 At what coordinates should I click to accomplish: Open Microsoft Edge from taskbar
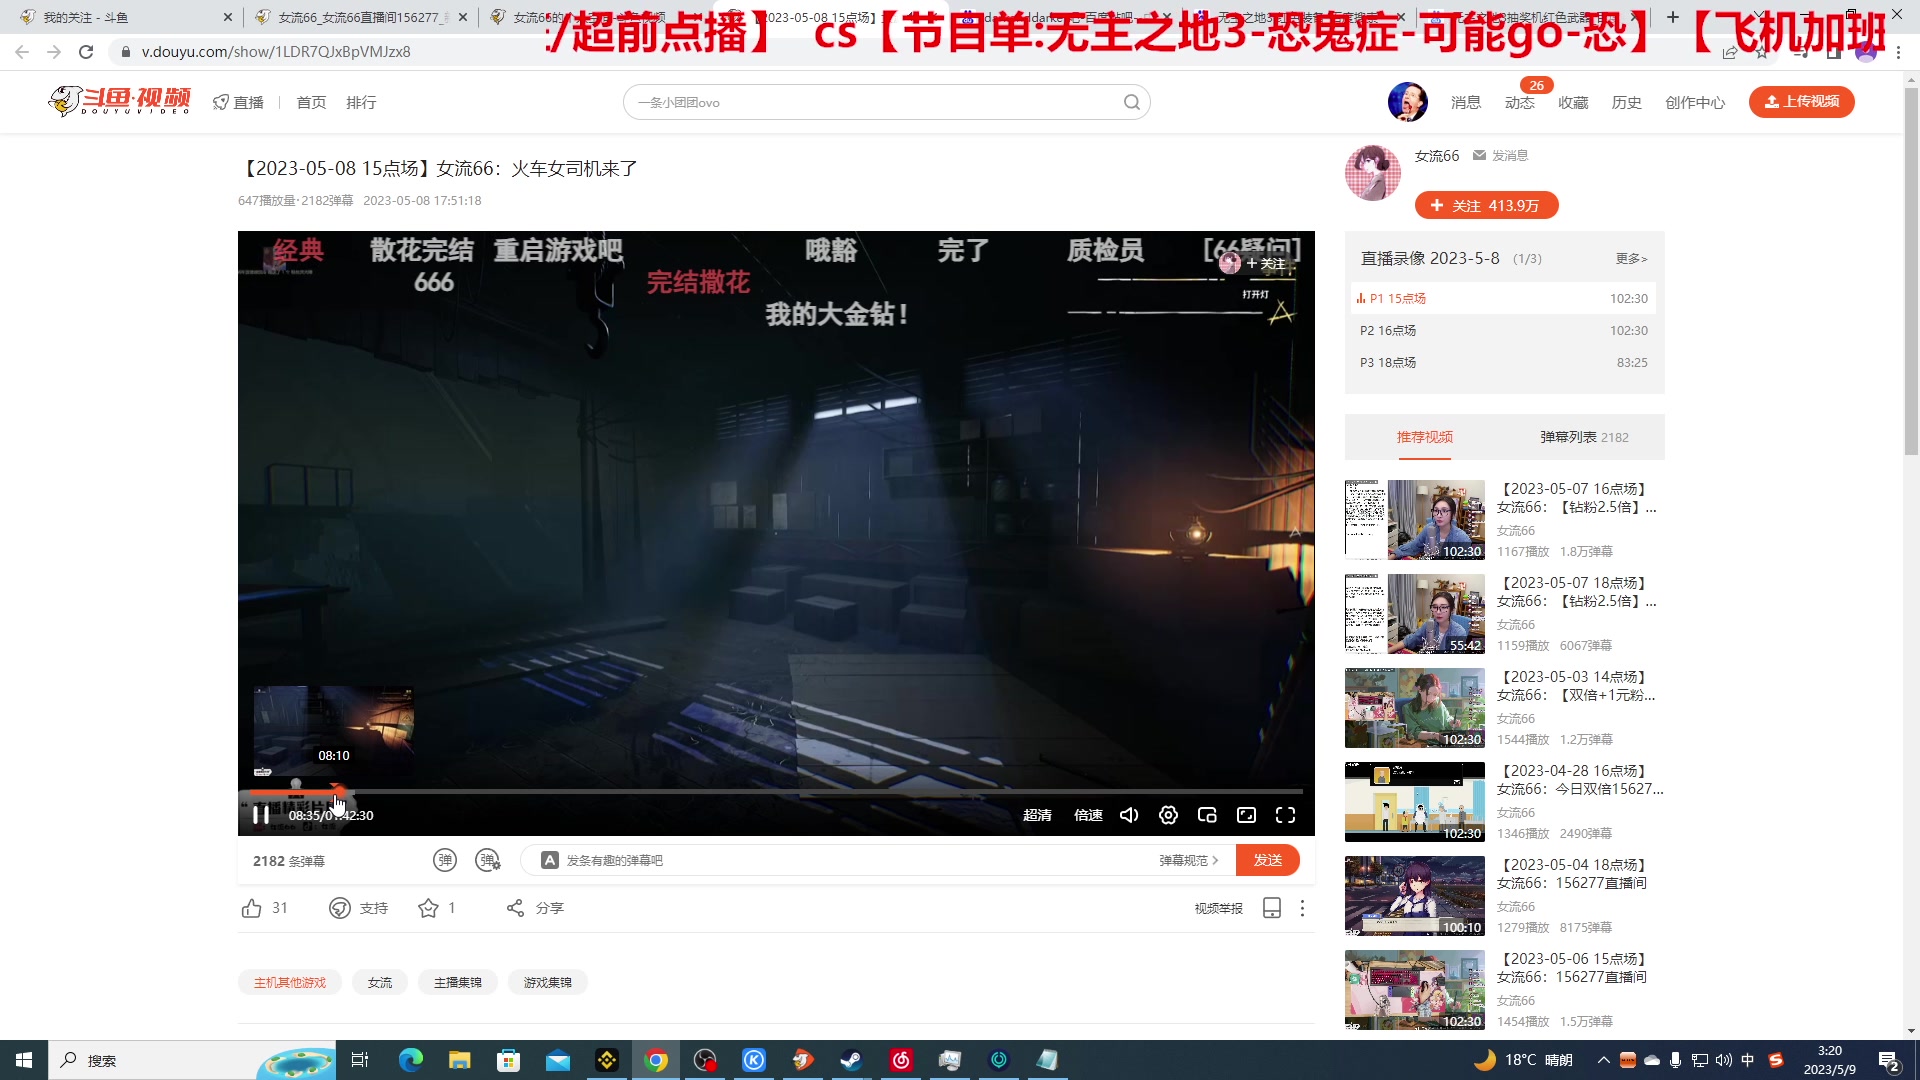(x=410, y=1060)
